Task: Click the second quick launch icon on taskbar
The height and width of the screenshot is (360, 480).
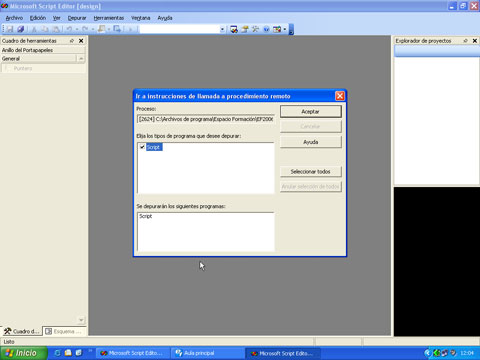Action: 68,353
